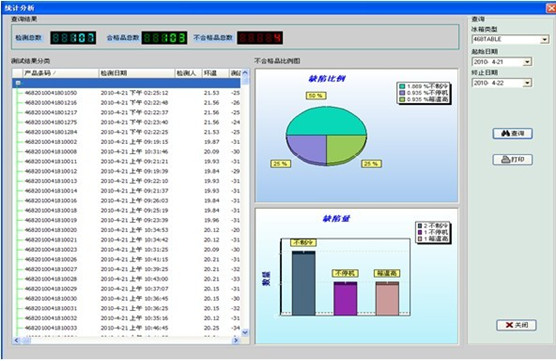Sort by product barcode column header
Image resolution: width=556 pixels, height=361 pixels.
[x=60, y=73]
